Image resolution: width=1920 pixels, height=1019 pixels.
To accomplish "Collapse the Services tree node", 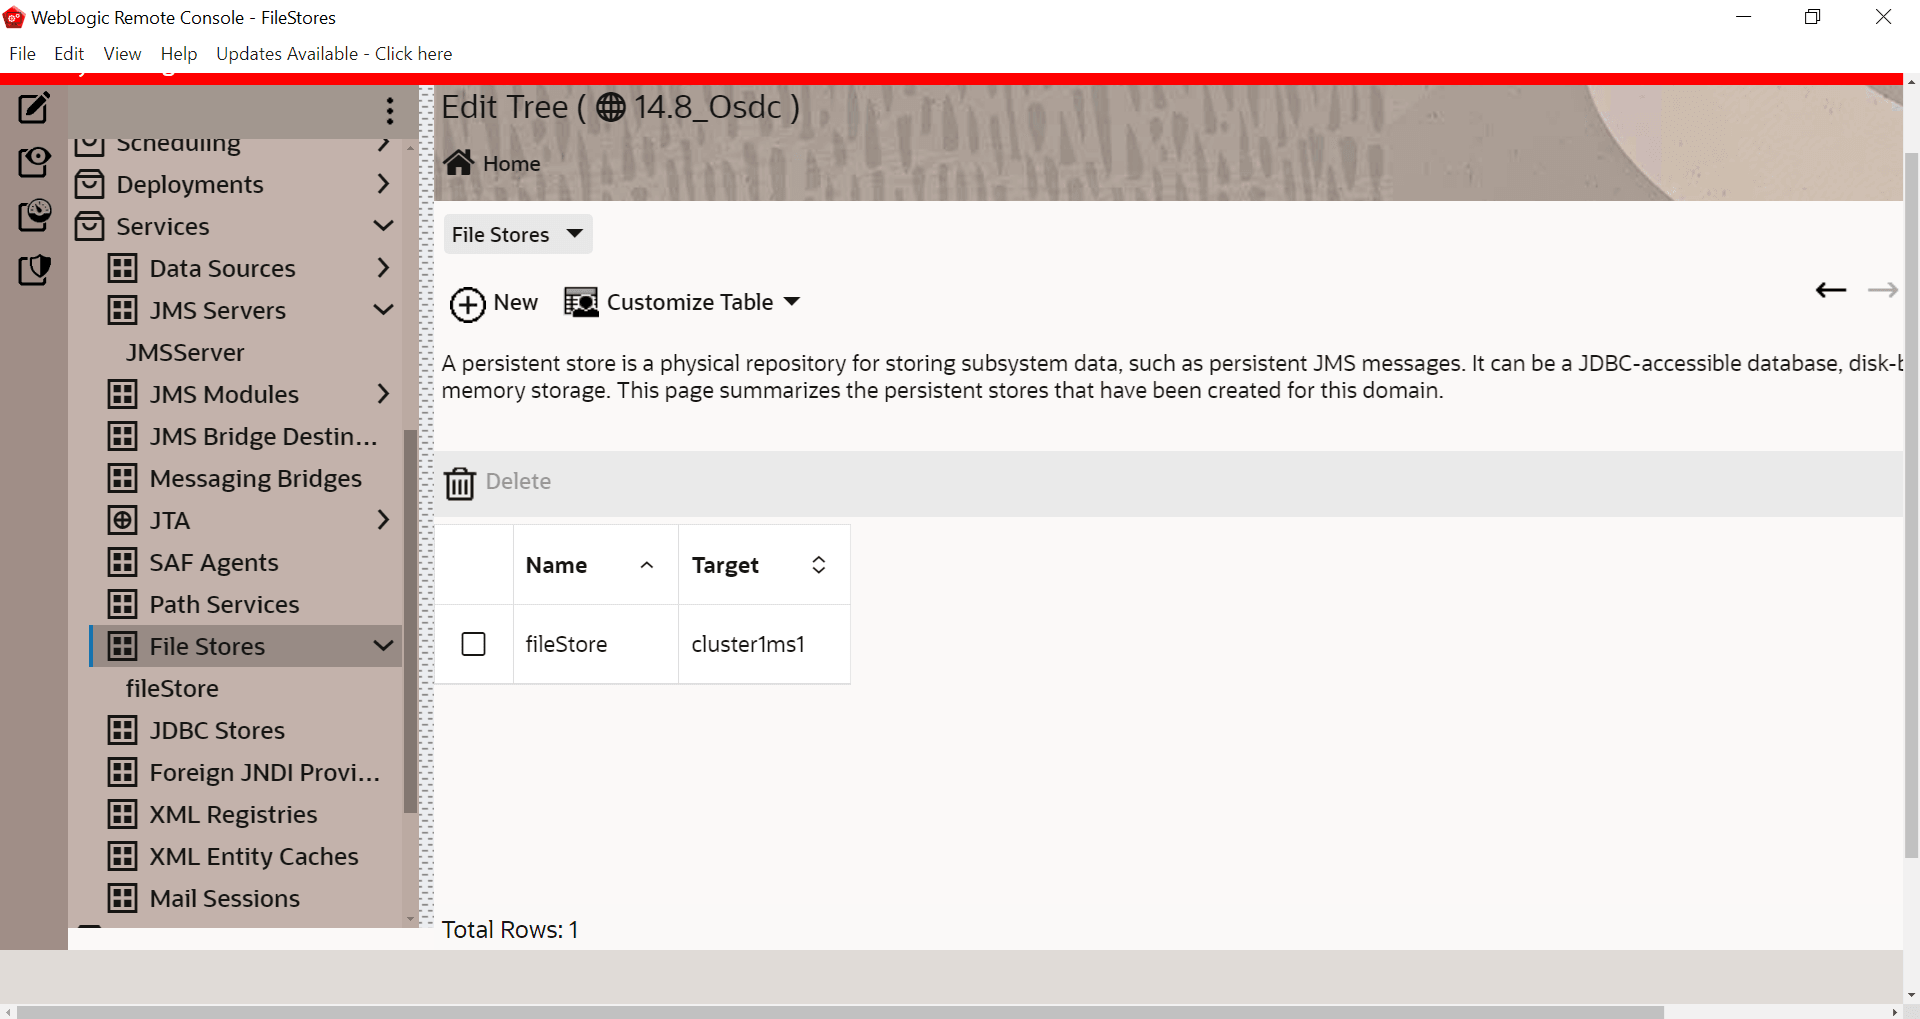I will [x=383, y=226].
